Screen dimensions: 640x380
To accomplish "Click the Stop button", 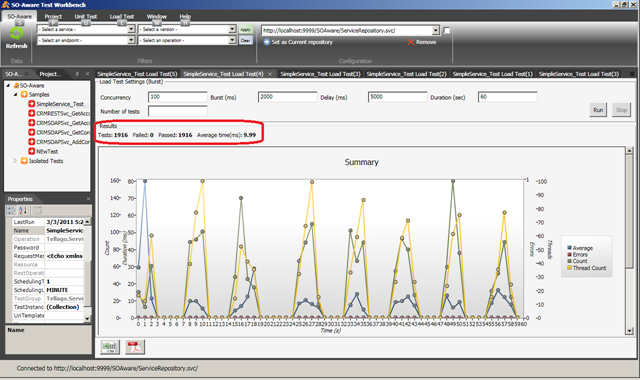I will (x=621, y=110).
